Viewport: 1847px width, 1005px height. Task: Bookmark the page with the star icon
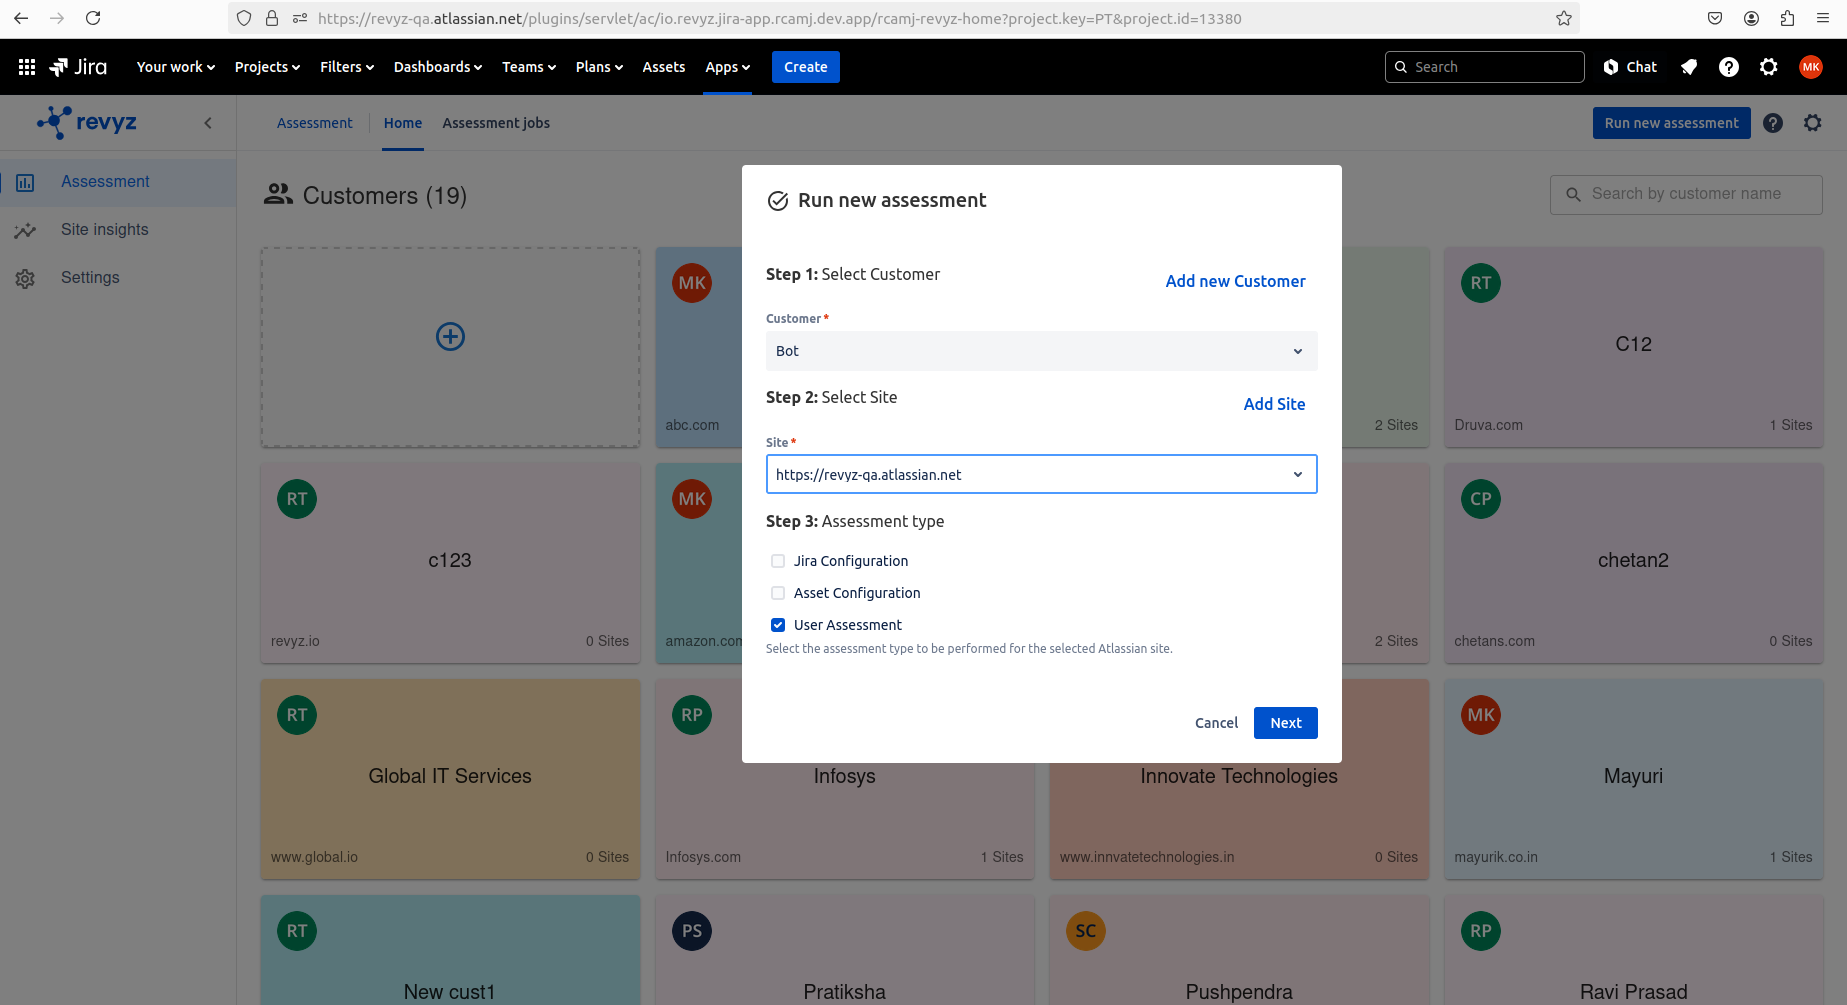[x=1564, y=18]
